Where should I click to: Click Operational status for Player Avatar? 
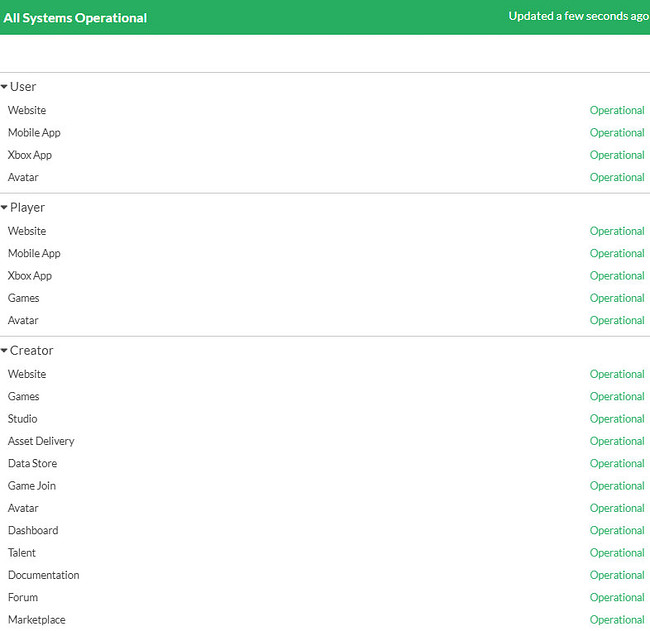617,321
